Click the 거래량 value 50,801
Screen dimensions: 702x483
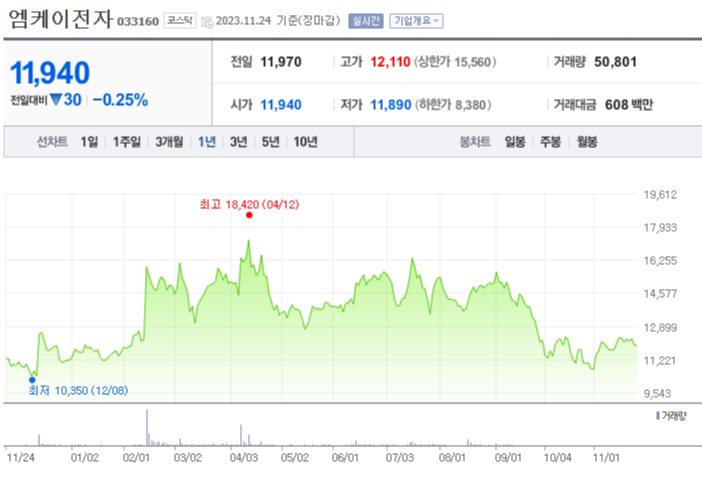pos(615,62)
